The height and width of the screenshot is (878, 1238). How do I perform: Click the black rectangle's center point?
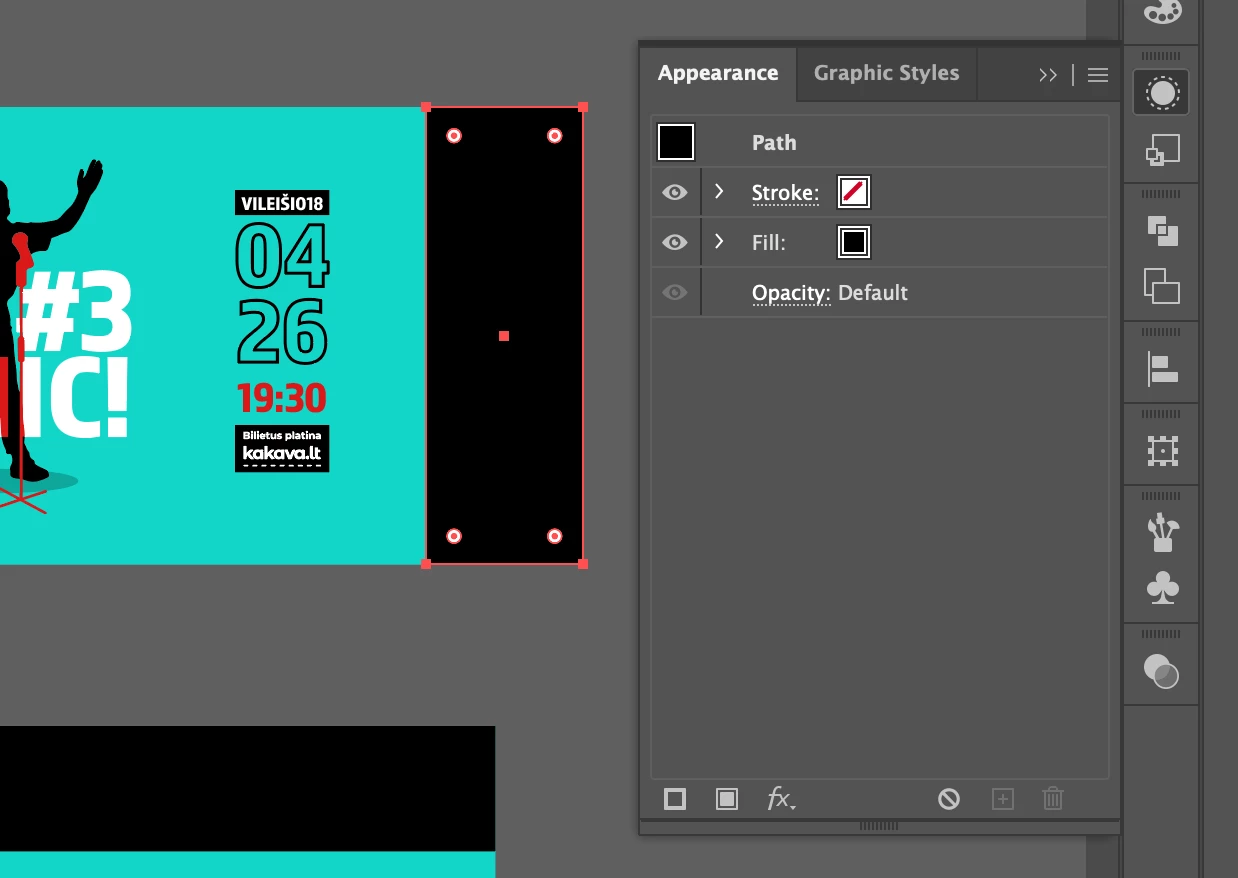pos(504,336)
